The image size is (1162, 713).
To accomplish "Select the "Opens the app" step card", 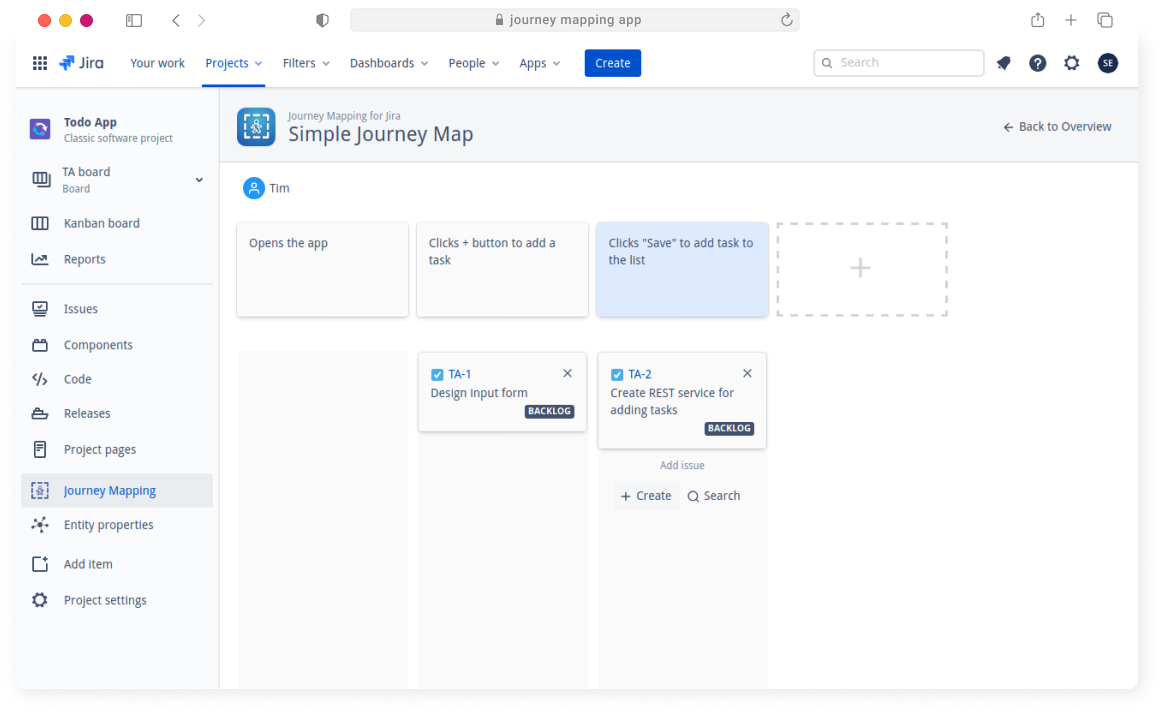I will [322, 269].
